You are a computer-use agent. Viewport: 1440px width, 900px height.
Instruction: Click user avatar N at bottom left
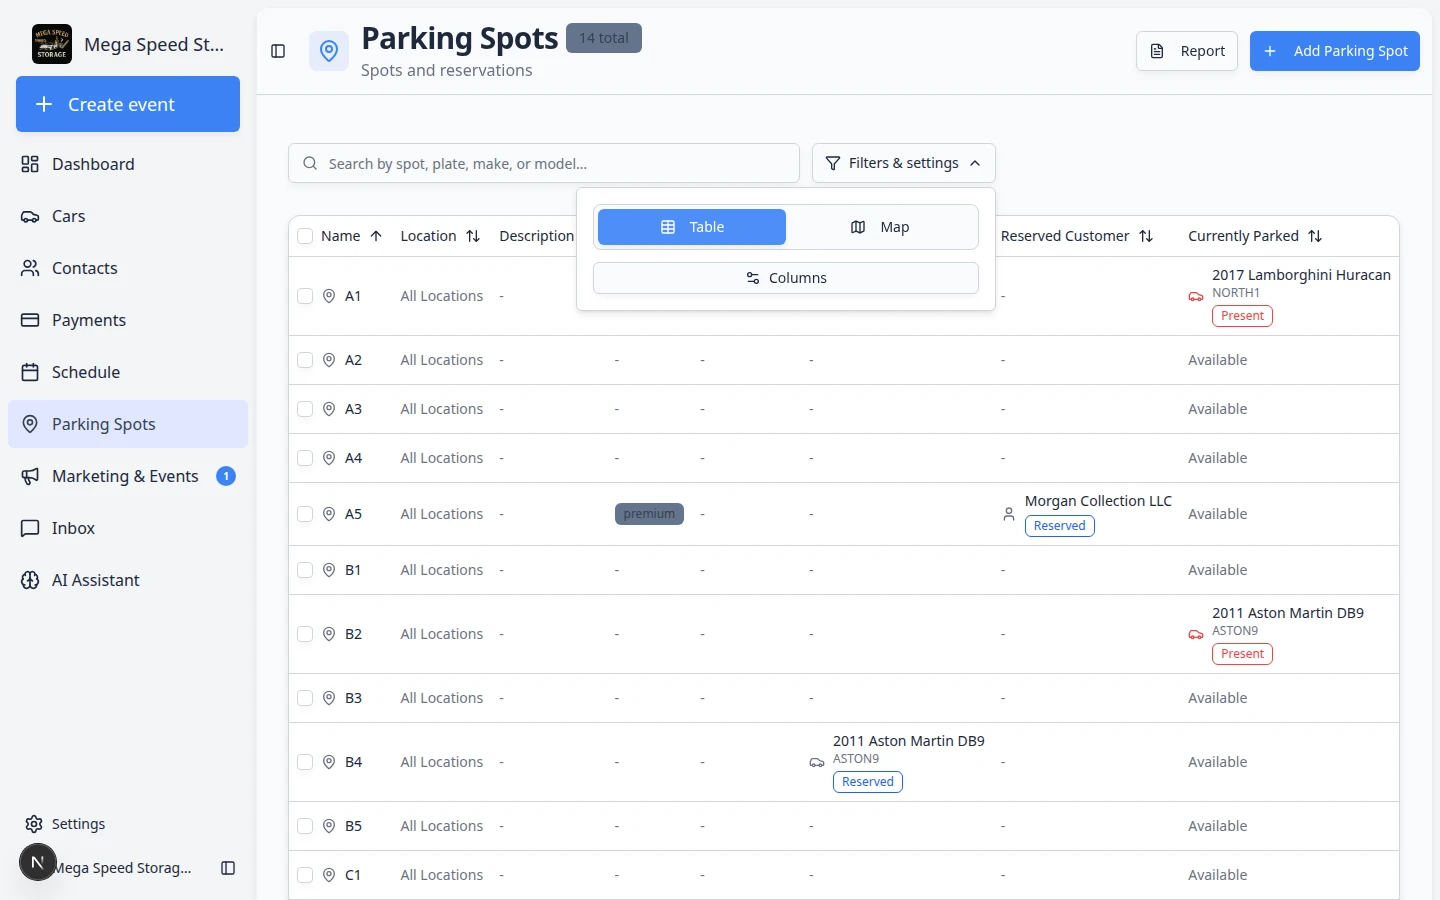tap(38, 862)
